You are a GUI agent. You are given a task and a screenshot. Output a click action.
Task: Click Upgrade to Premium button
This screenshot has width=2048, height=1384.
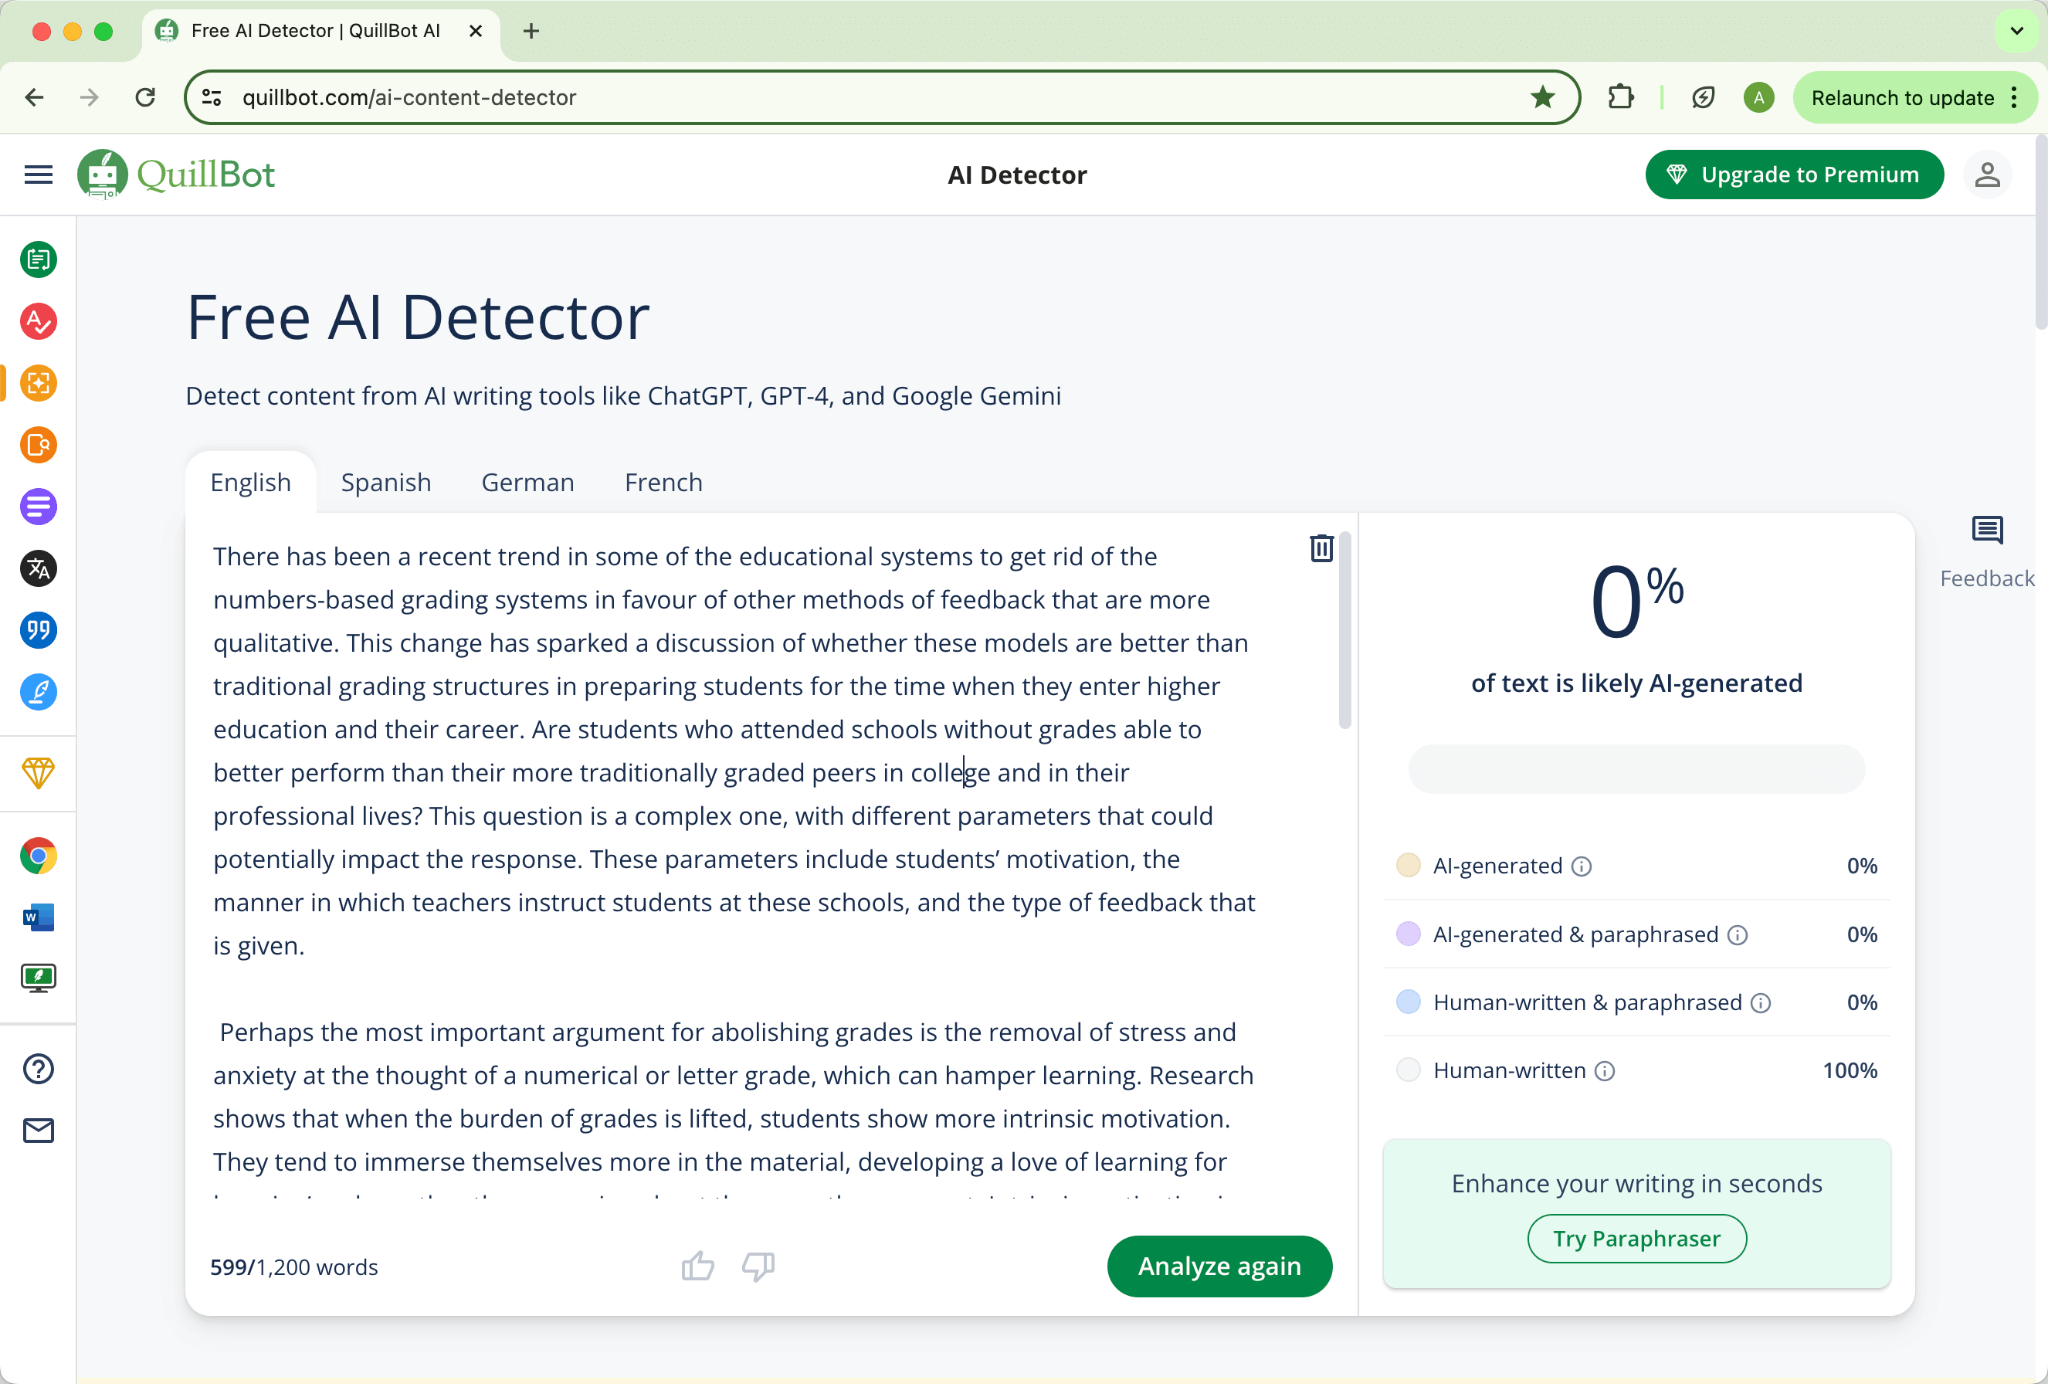(1794, 175)
